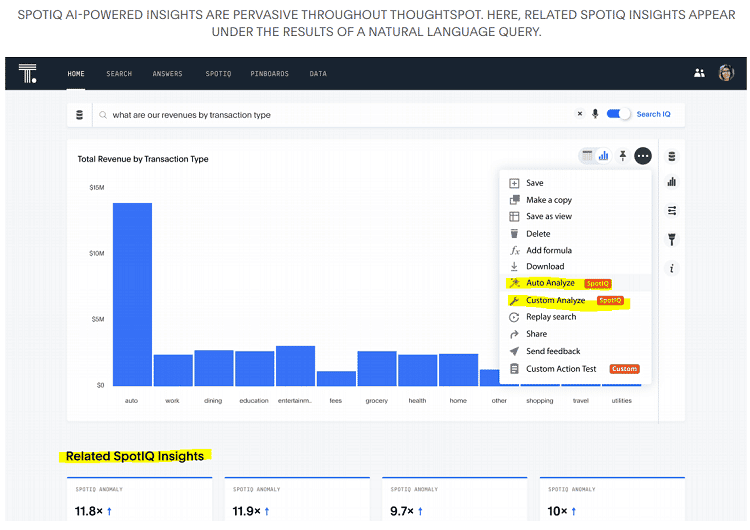Choose Custom Analyze in the menu
The width and height of the screenshot is (750, 530).
click(x=555, y=300)
